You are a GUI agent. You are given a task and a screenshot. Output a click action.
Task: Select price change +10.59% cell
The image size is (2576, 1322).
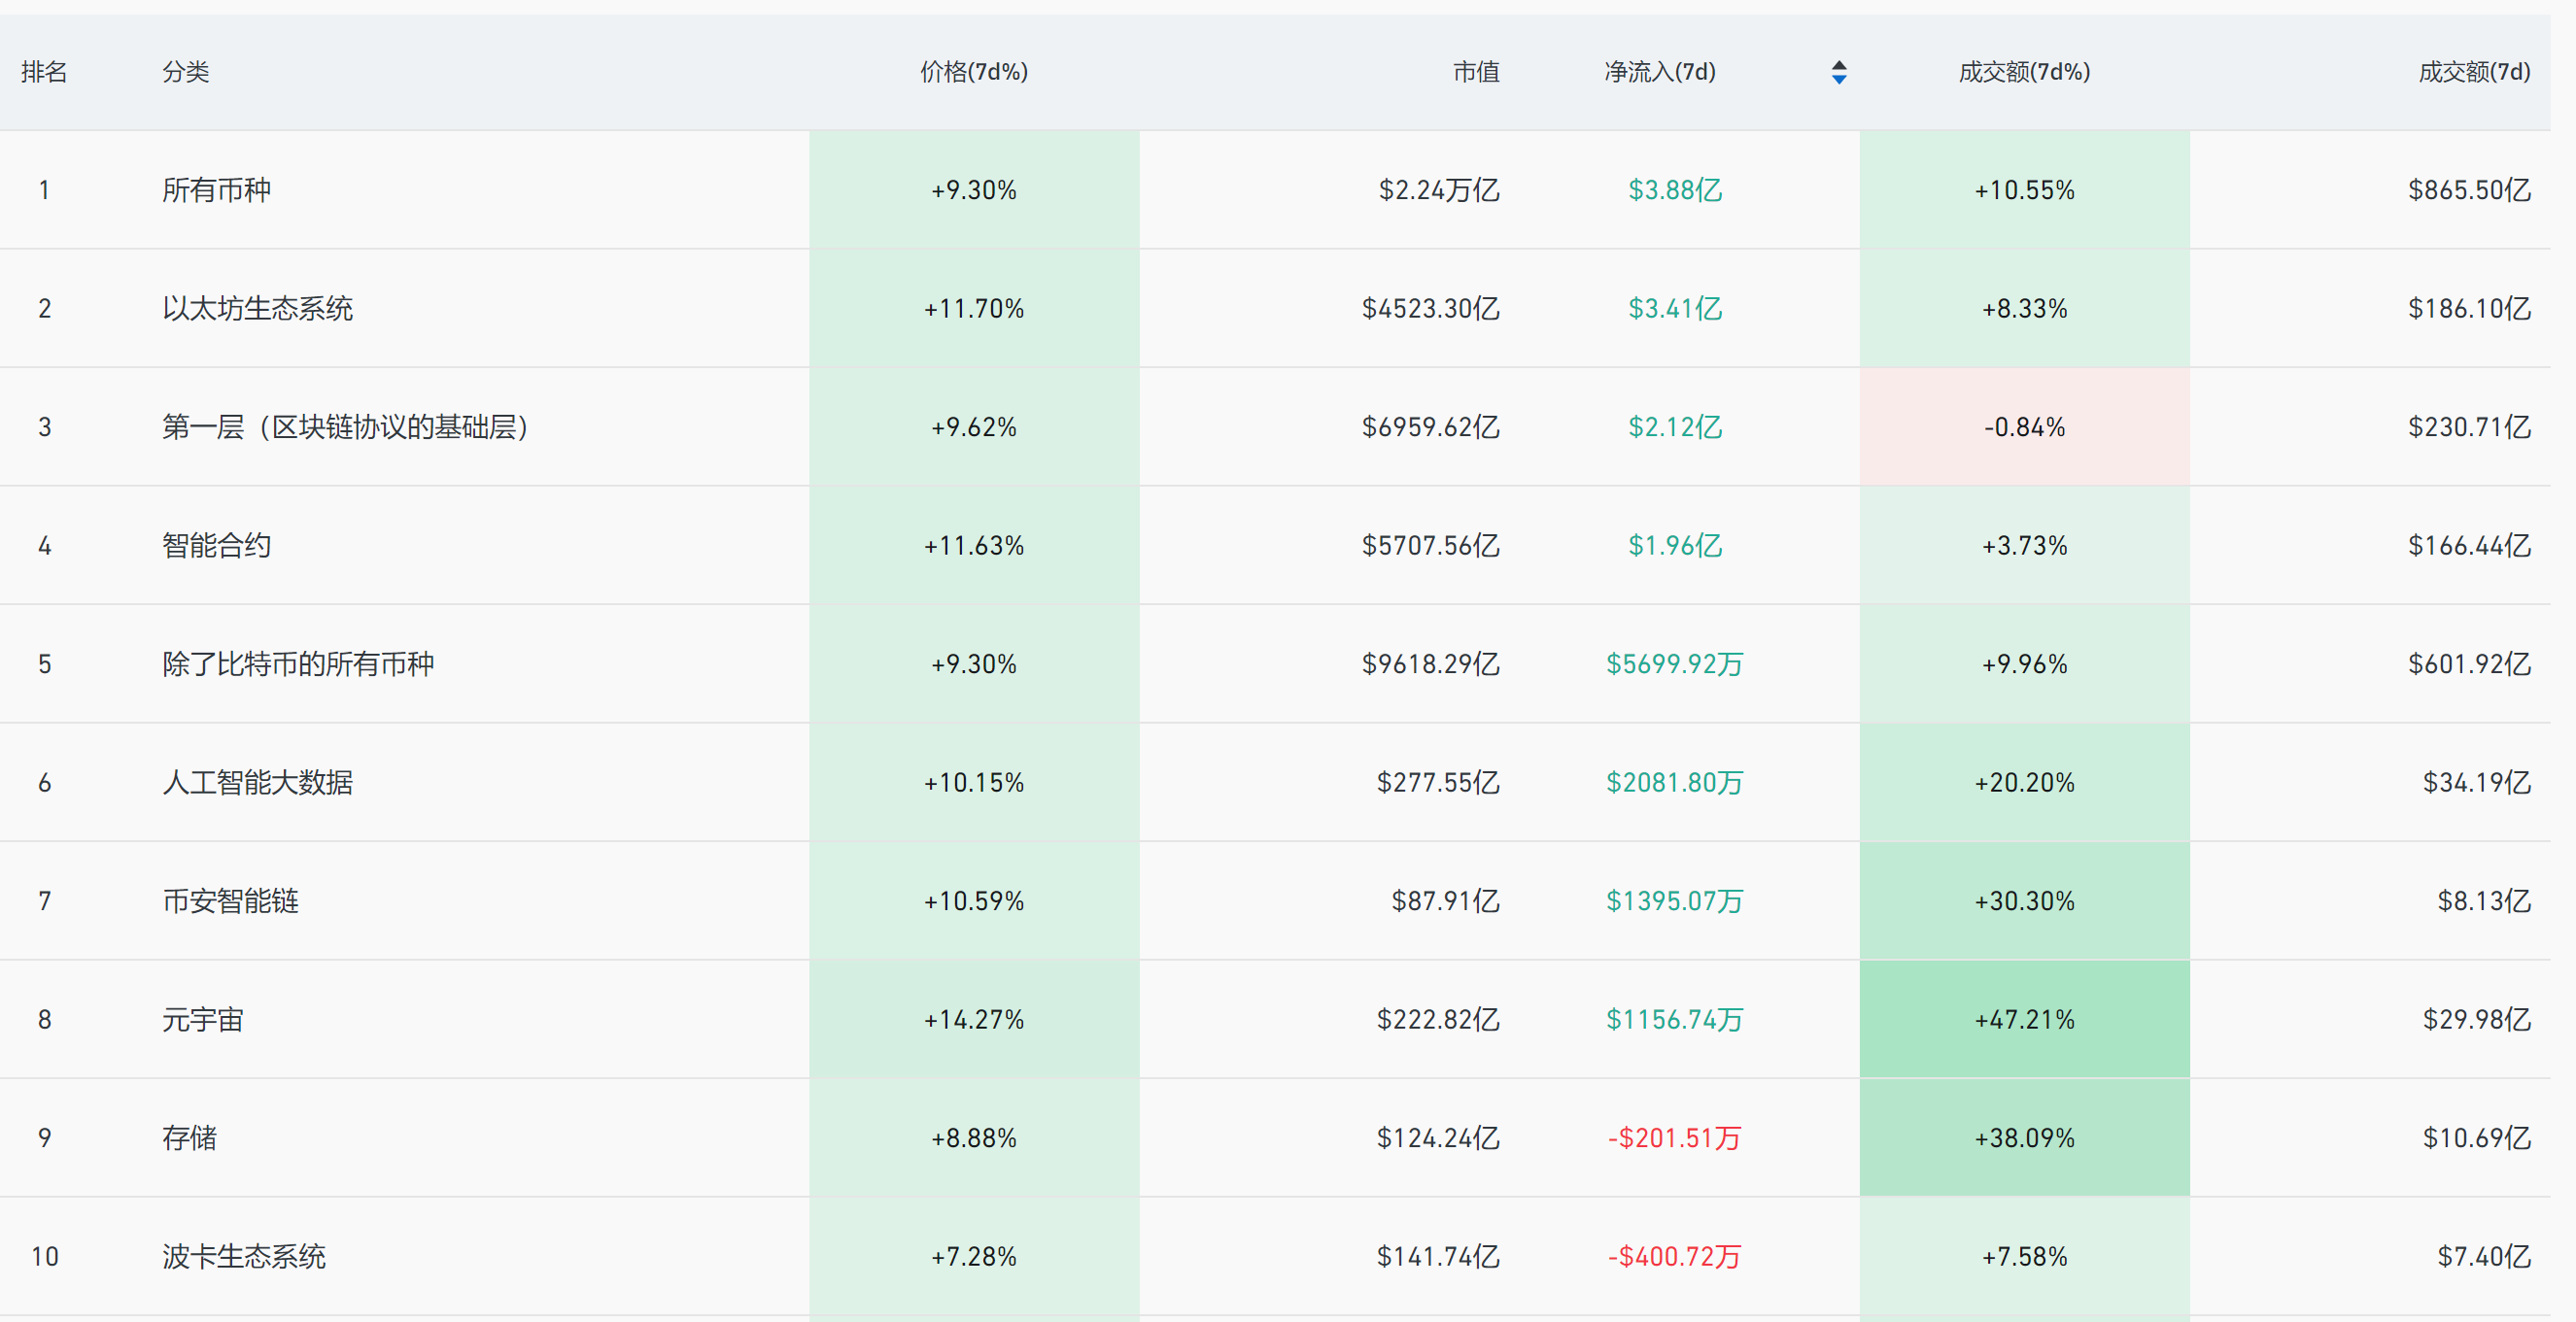tap(974, 901)
